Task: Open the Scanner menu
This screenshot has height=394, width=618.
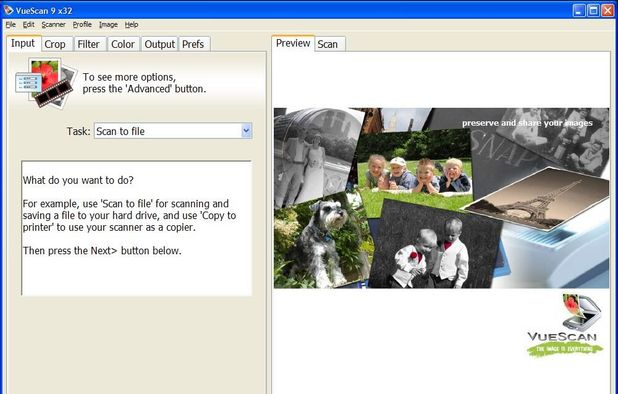Action: 54,24
